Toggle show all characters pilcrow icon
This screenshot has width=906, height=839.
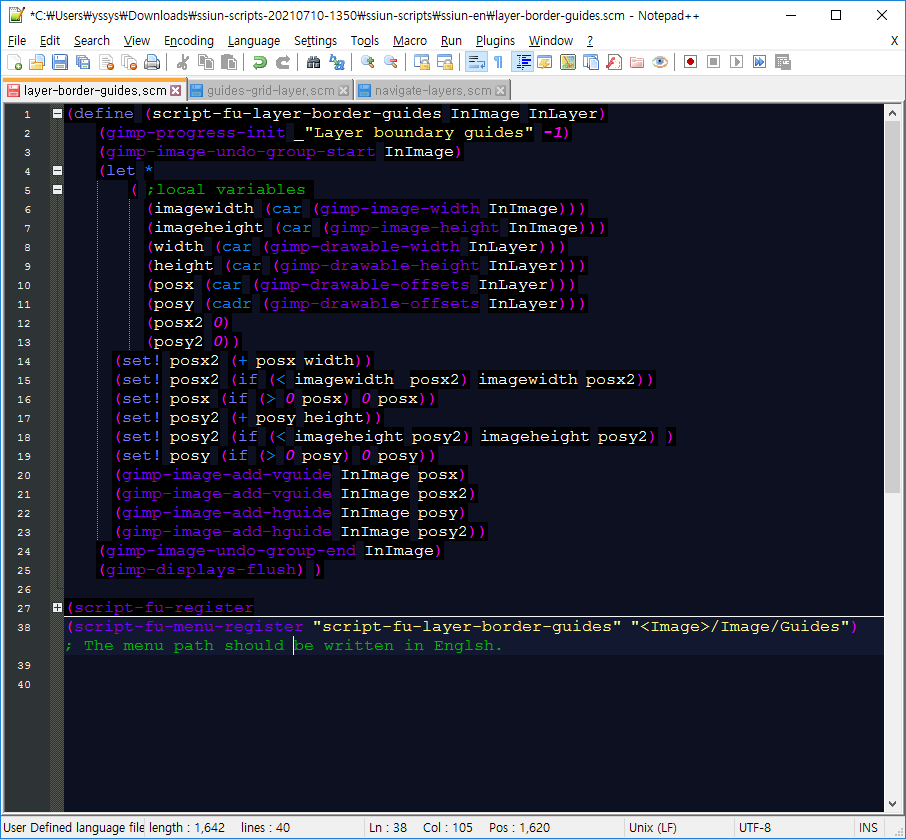tap(498, 62)
